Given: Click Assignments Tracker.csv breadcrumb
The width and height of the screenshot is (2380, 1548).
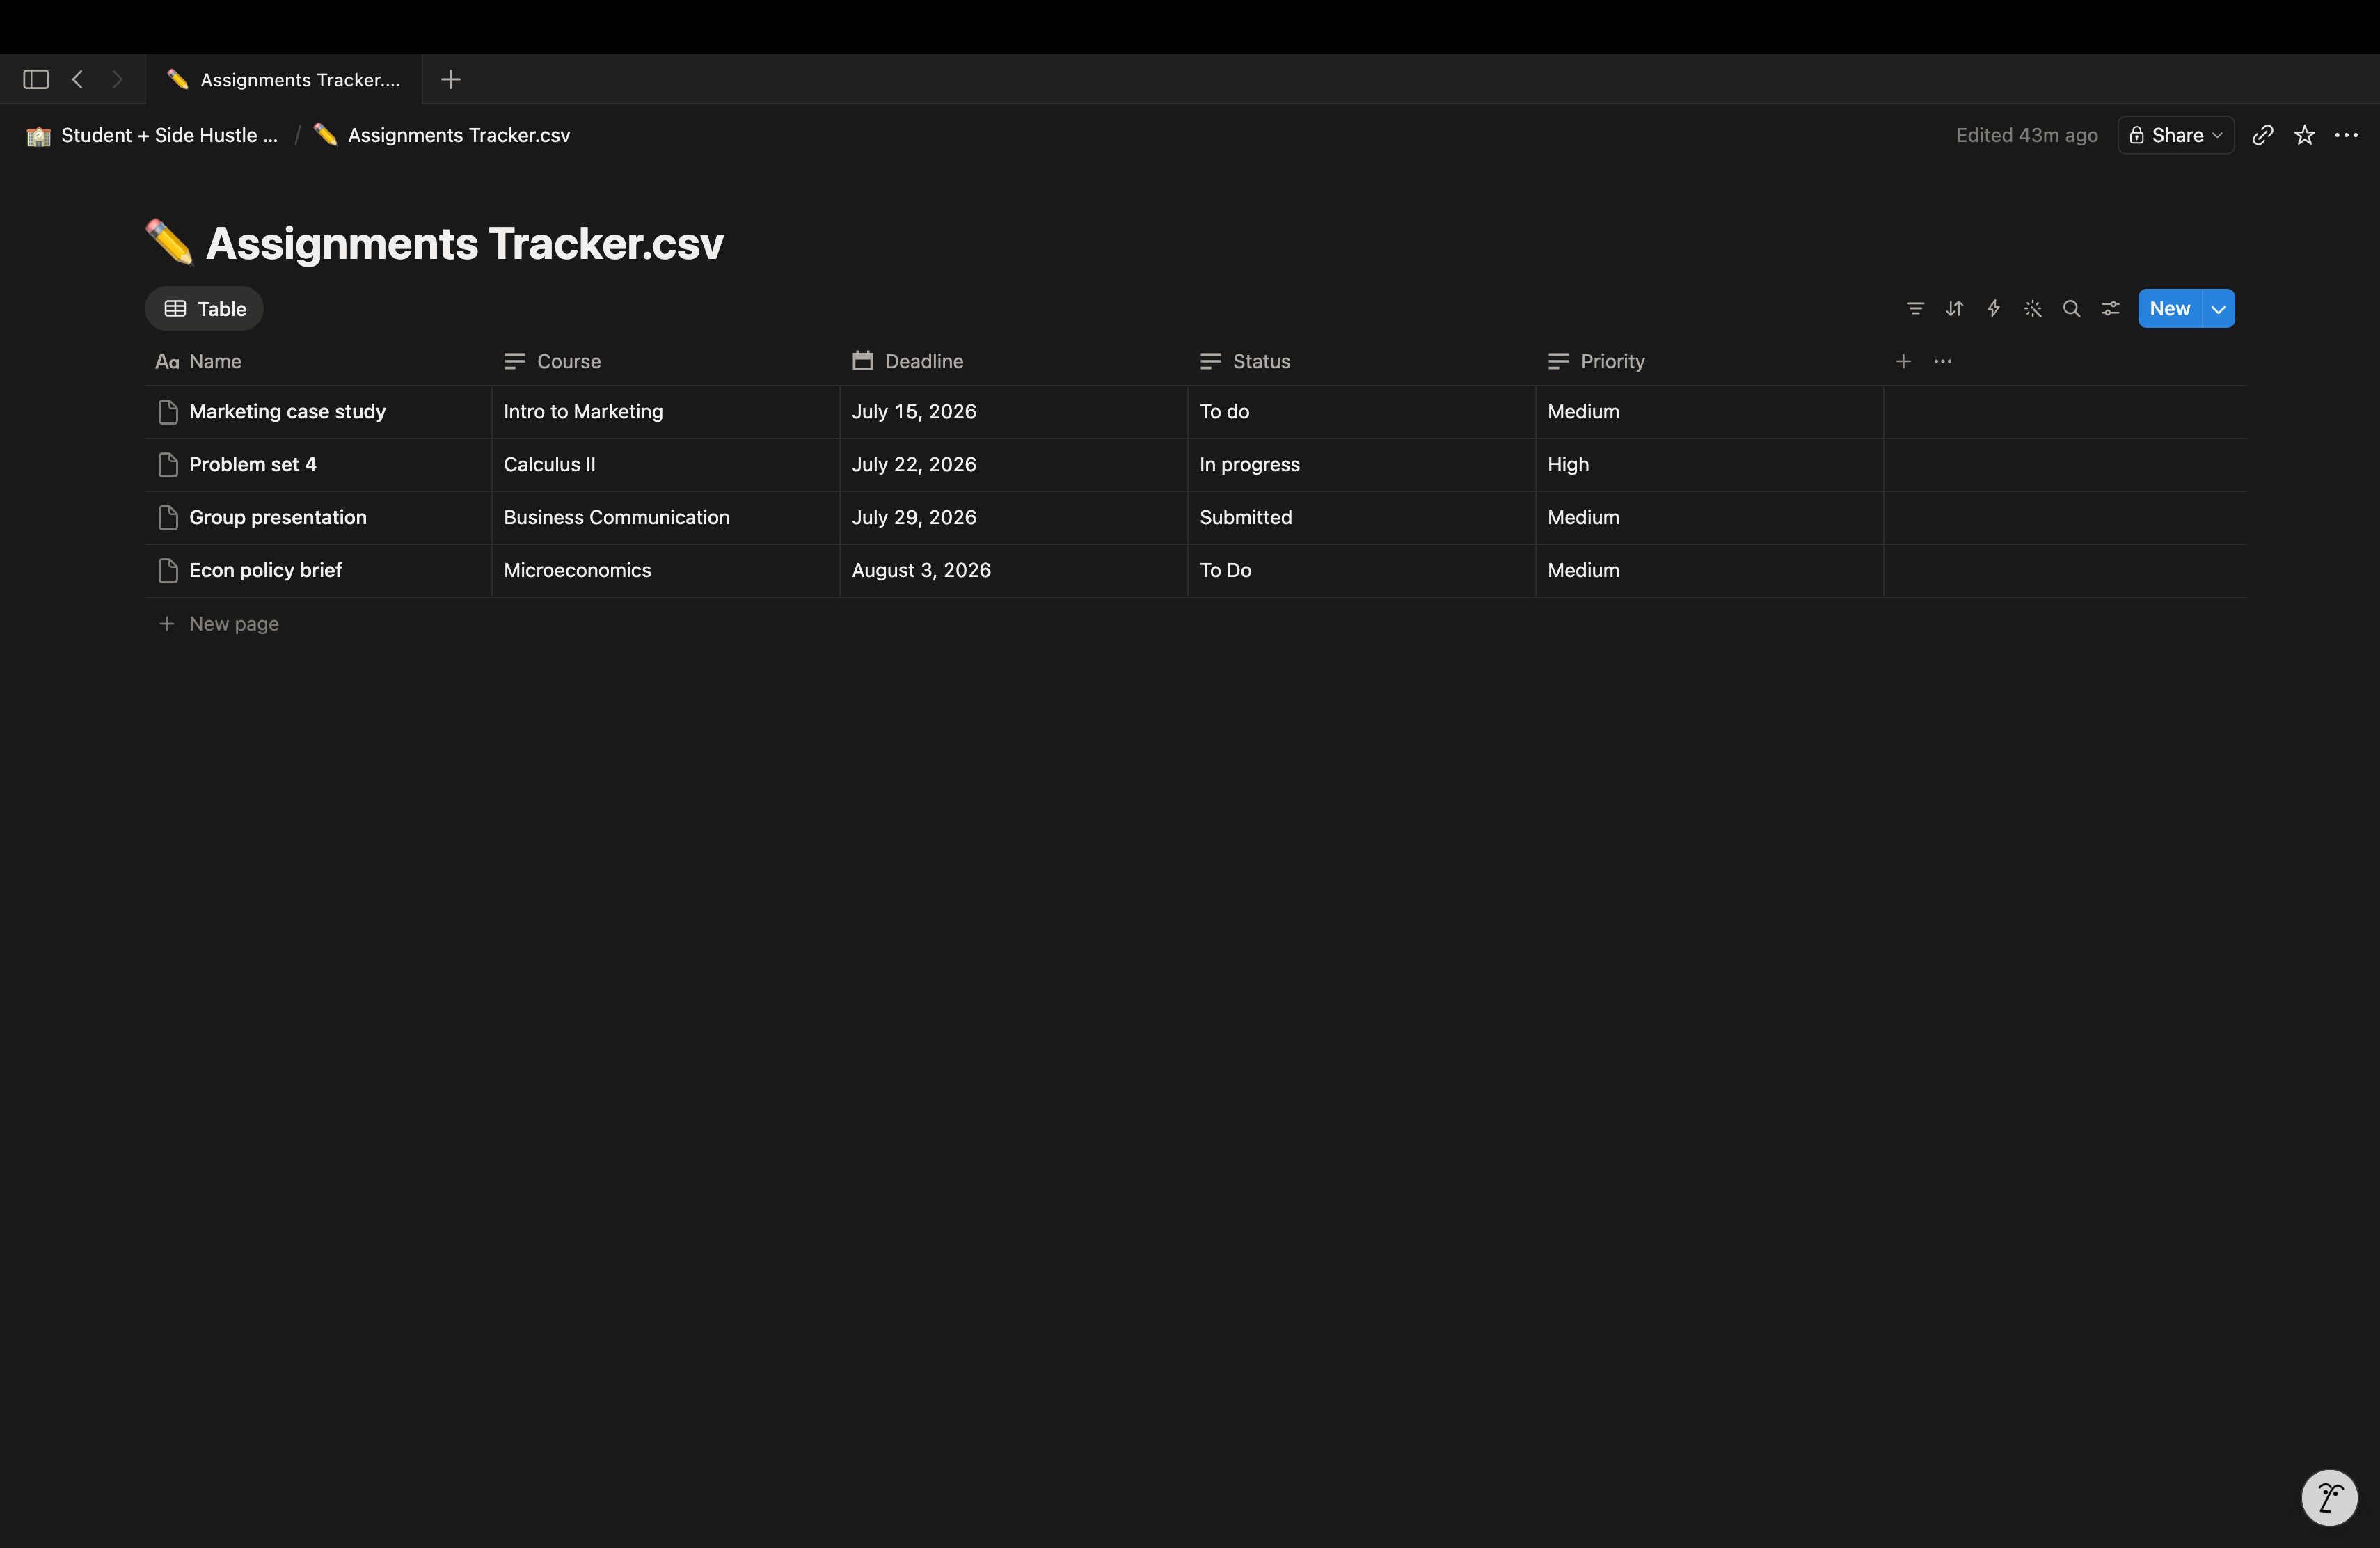Looking at the screenshot, I should click(442, 135).
